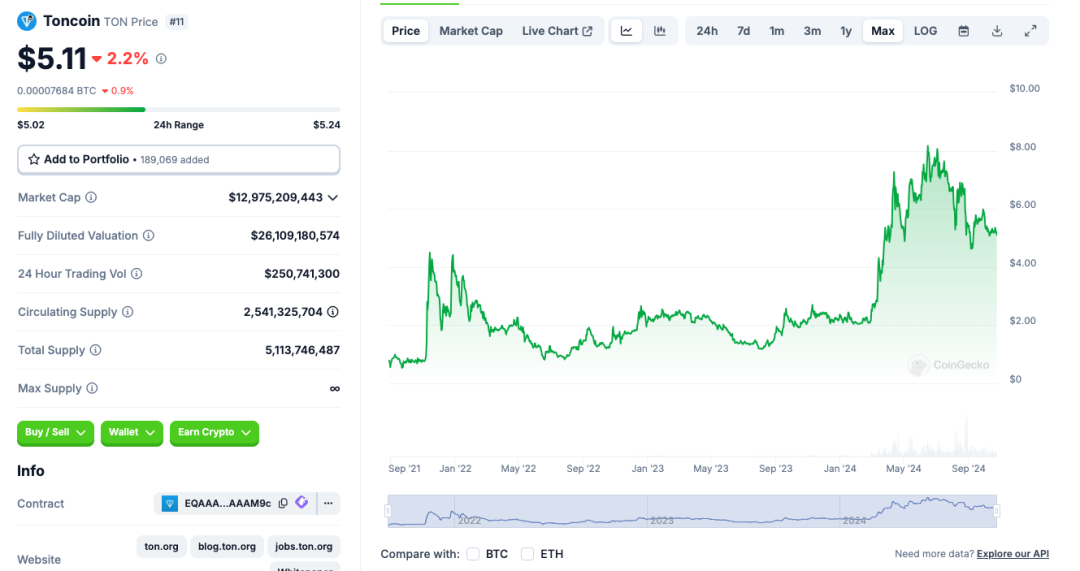Show Total Supply info icon
The height and width of the screenshot is (571, 1080).
pos(96,350)
